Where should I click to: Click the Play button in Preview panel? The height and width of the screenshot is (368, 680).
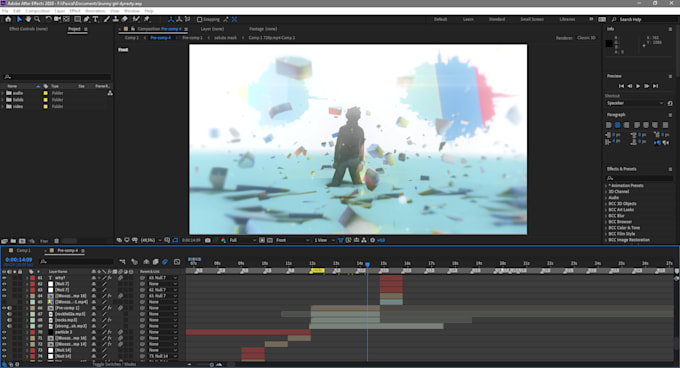point(638,86)
